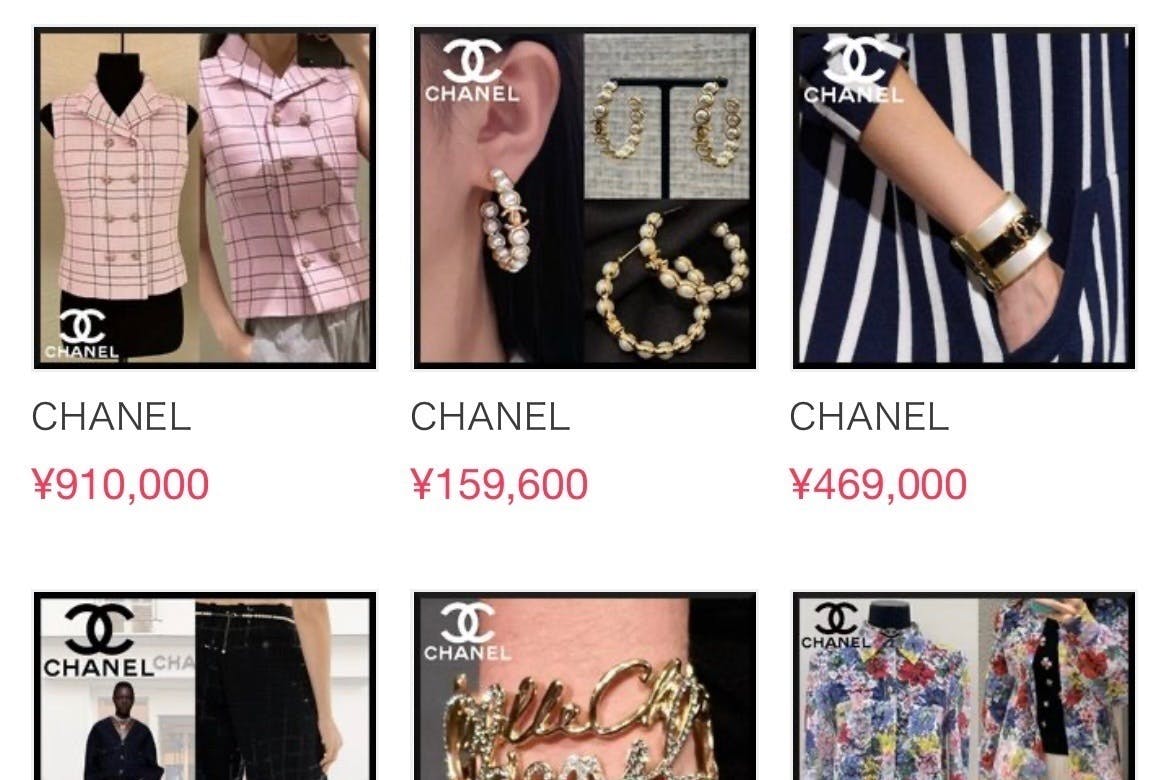Click the earrings on the T-stand display photo
Viewport: 1170px width, 780px height.
666,116
